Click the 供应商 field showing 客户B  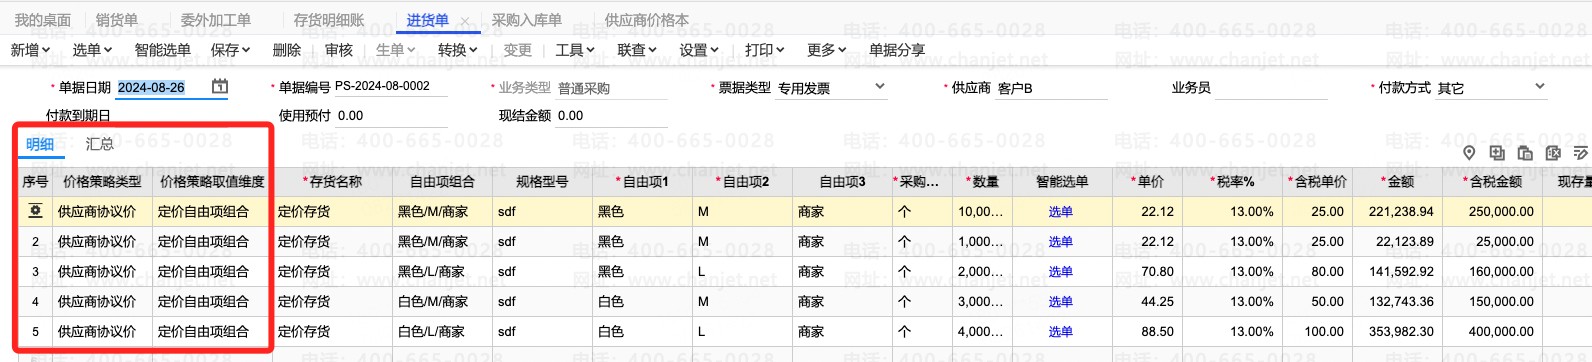(1051, 88)
